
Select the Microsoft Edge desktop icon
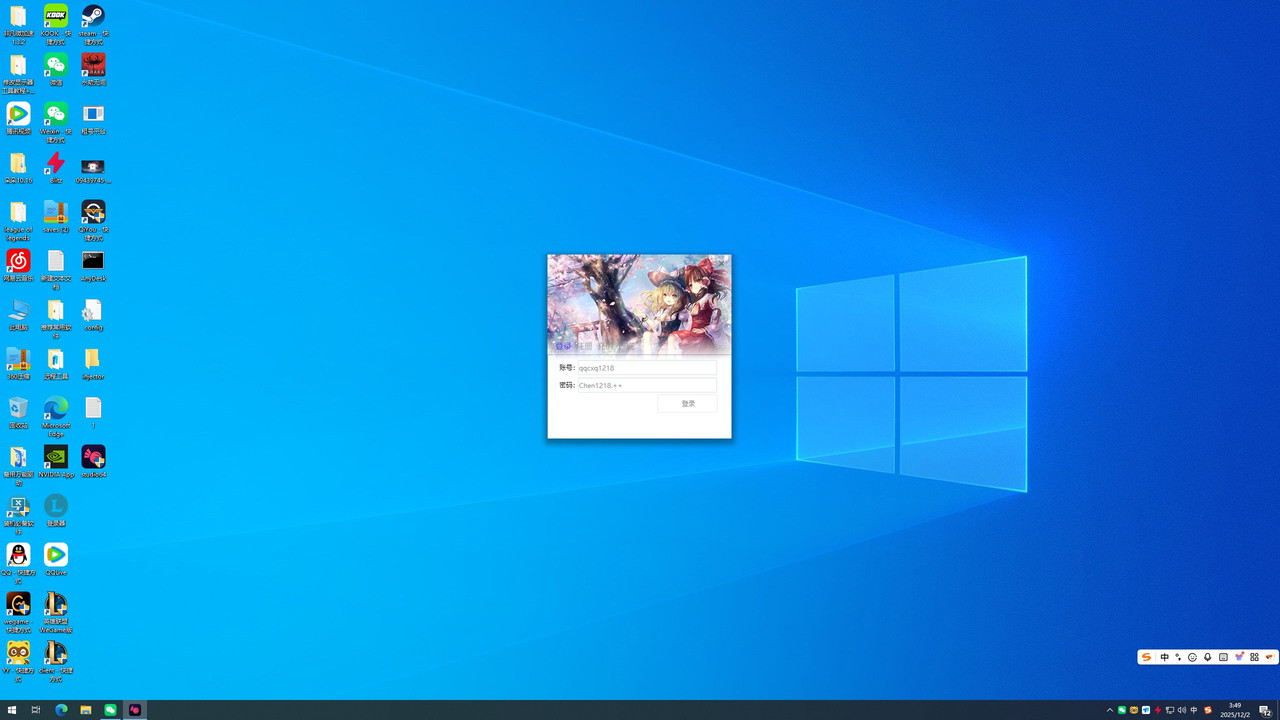tap(56, 417)
